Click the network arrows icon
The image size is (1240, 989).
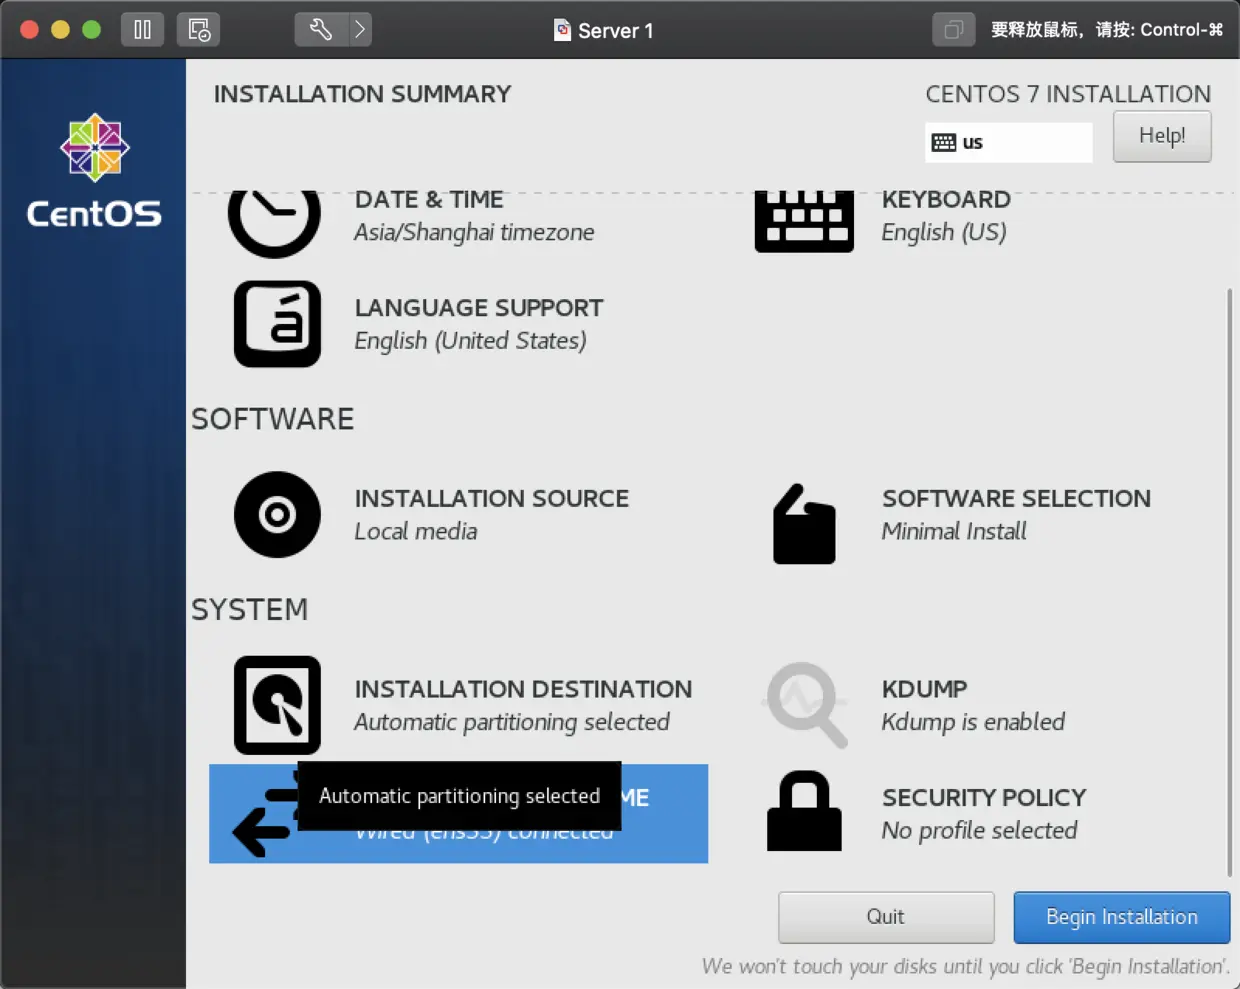pyautogui.click(x=264, y=815)
